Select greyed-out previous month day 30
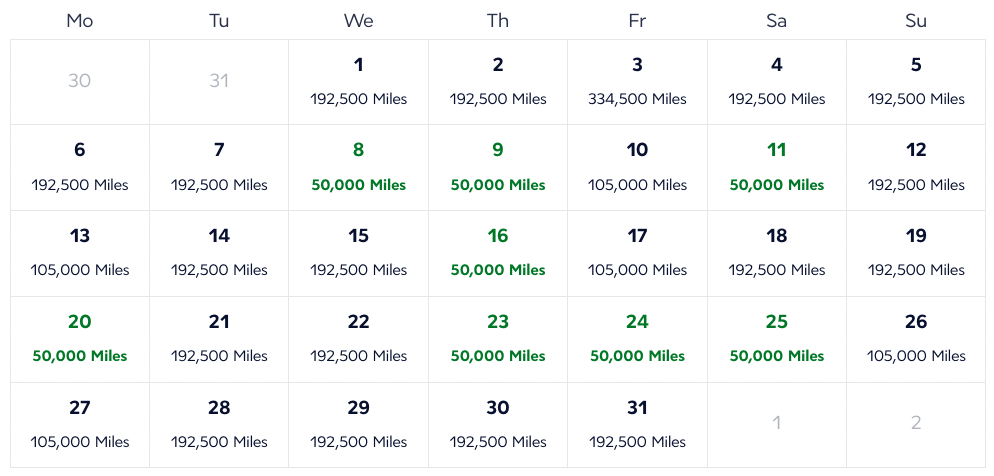Viewport: 994px width, 476px height. pos(80,82)
